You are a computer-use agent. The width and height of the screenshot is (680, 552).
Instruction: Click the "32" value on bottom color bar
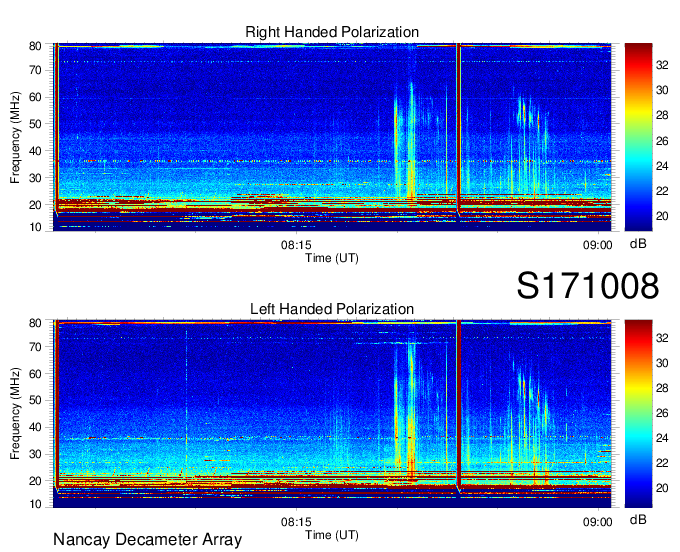(x=662, y=338)
